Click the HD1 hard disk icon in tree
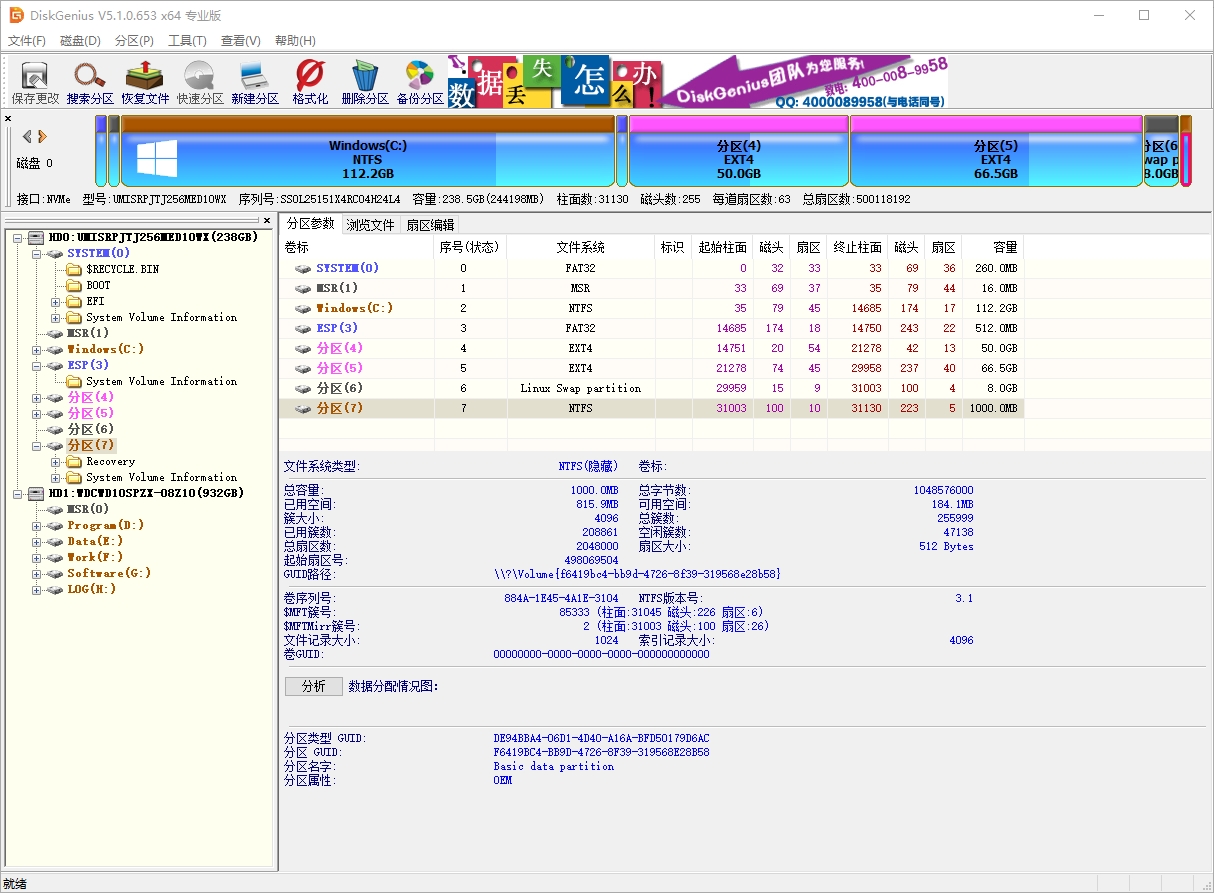The height and width of the screenshot is (893, 1214). tap(36, 493)
